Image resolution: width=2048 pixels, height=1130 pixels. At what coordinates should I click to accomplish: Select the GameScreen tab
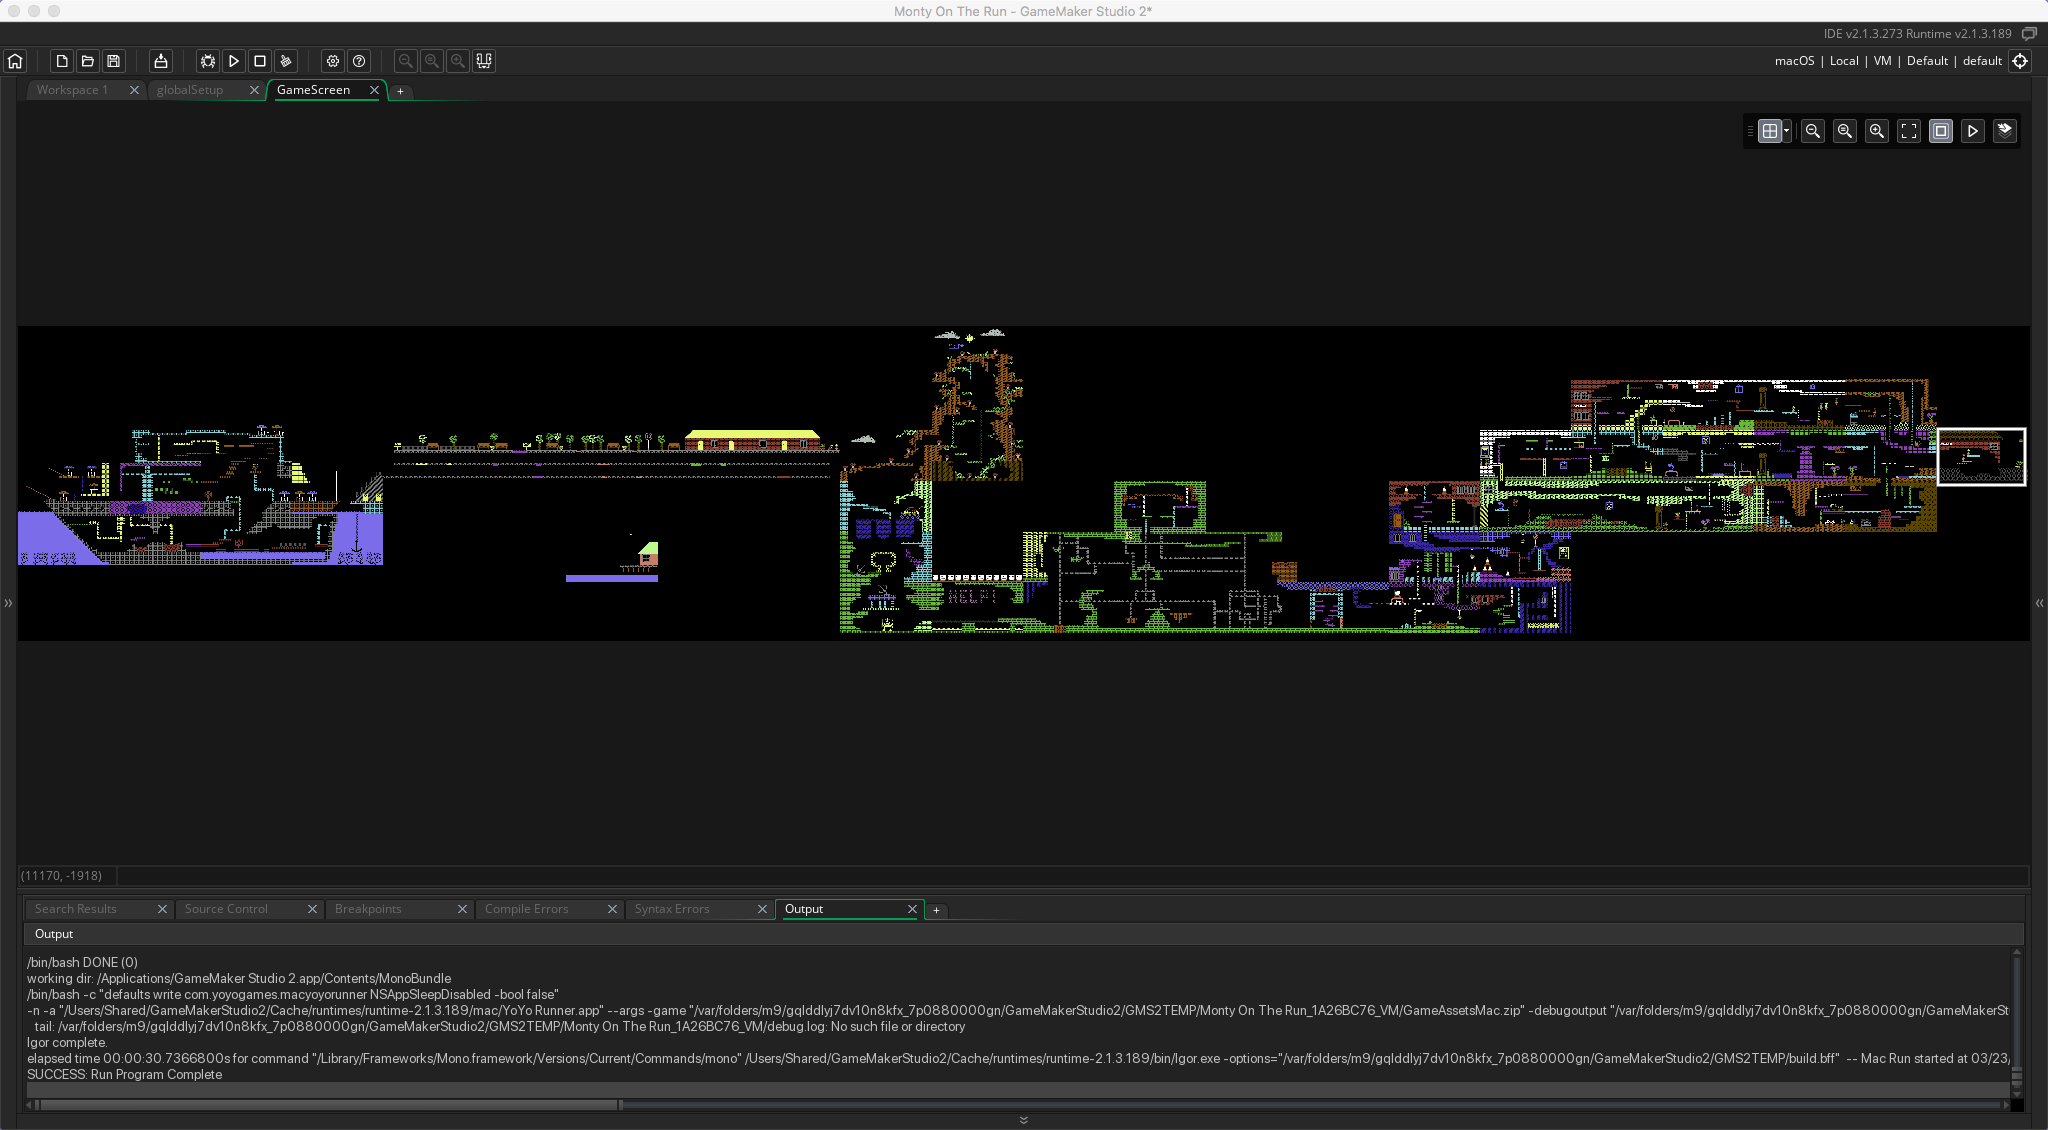click(313, 90)
